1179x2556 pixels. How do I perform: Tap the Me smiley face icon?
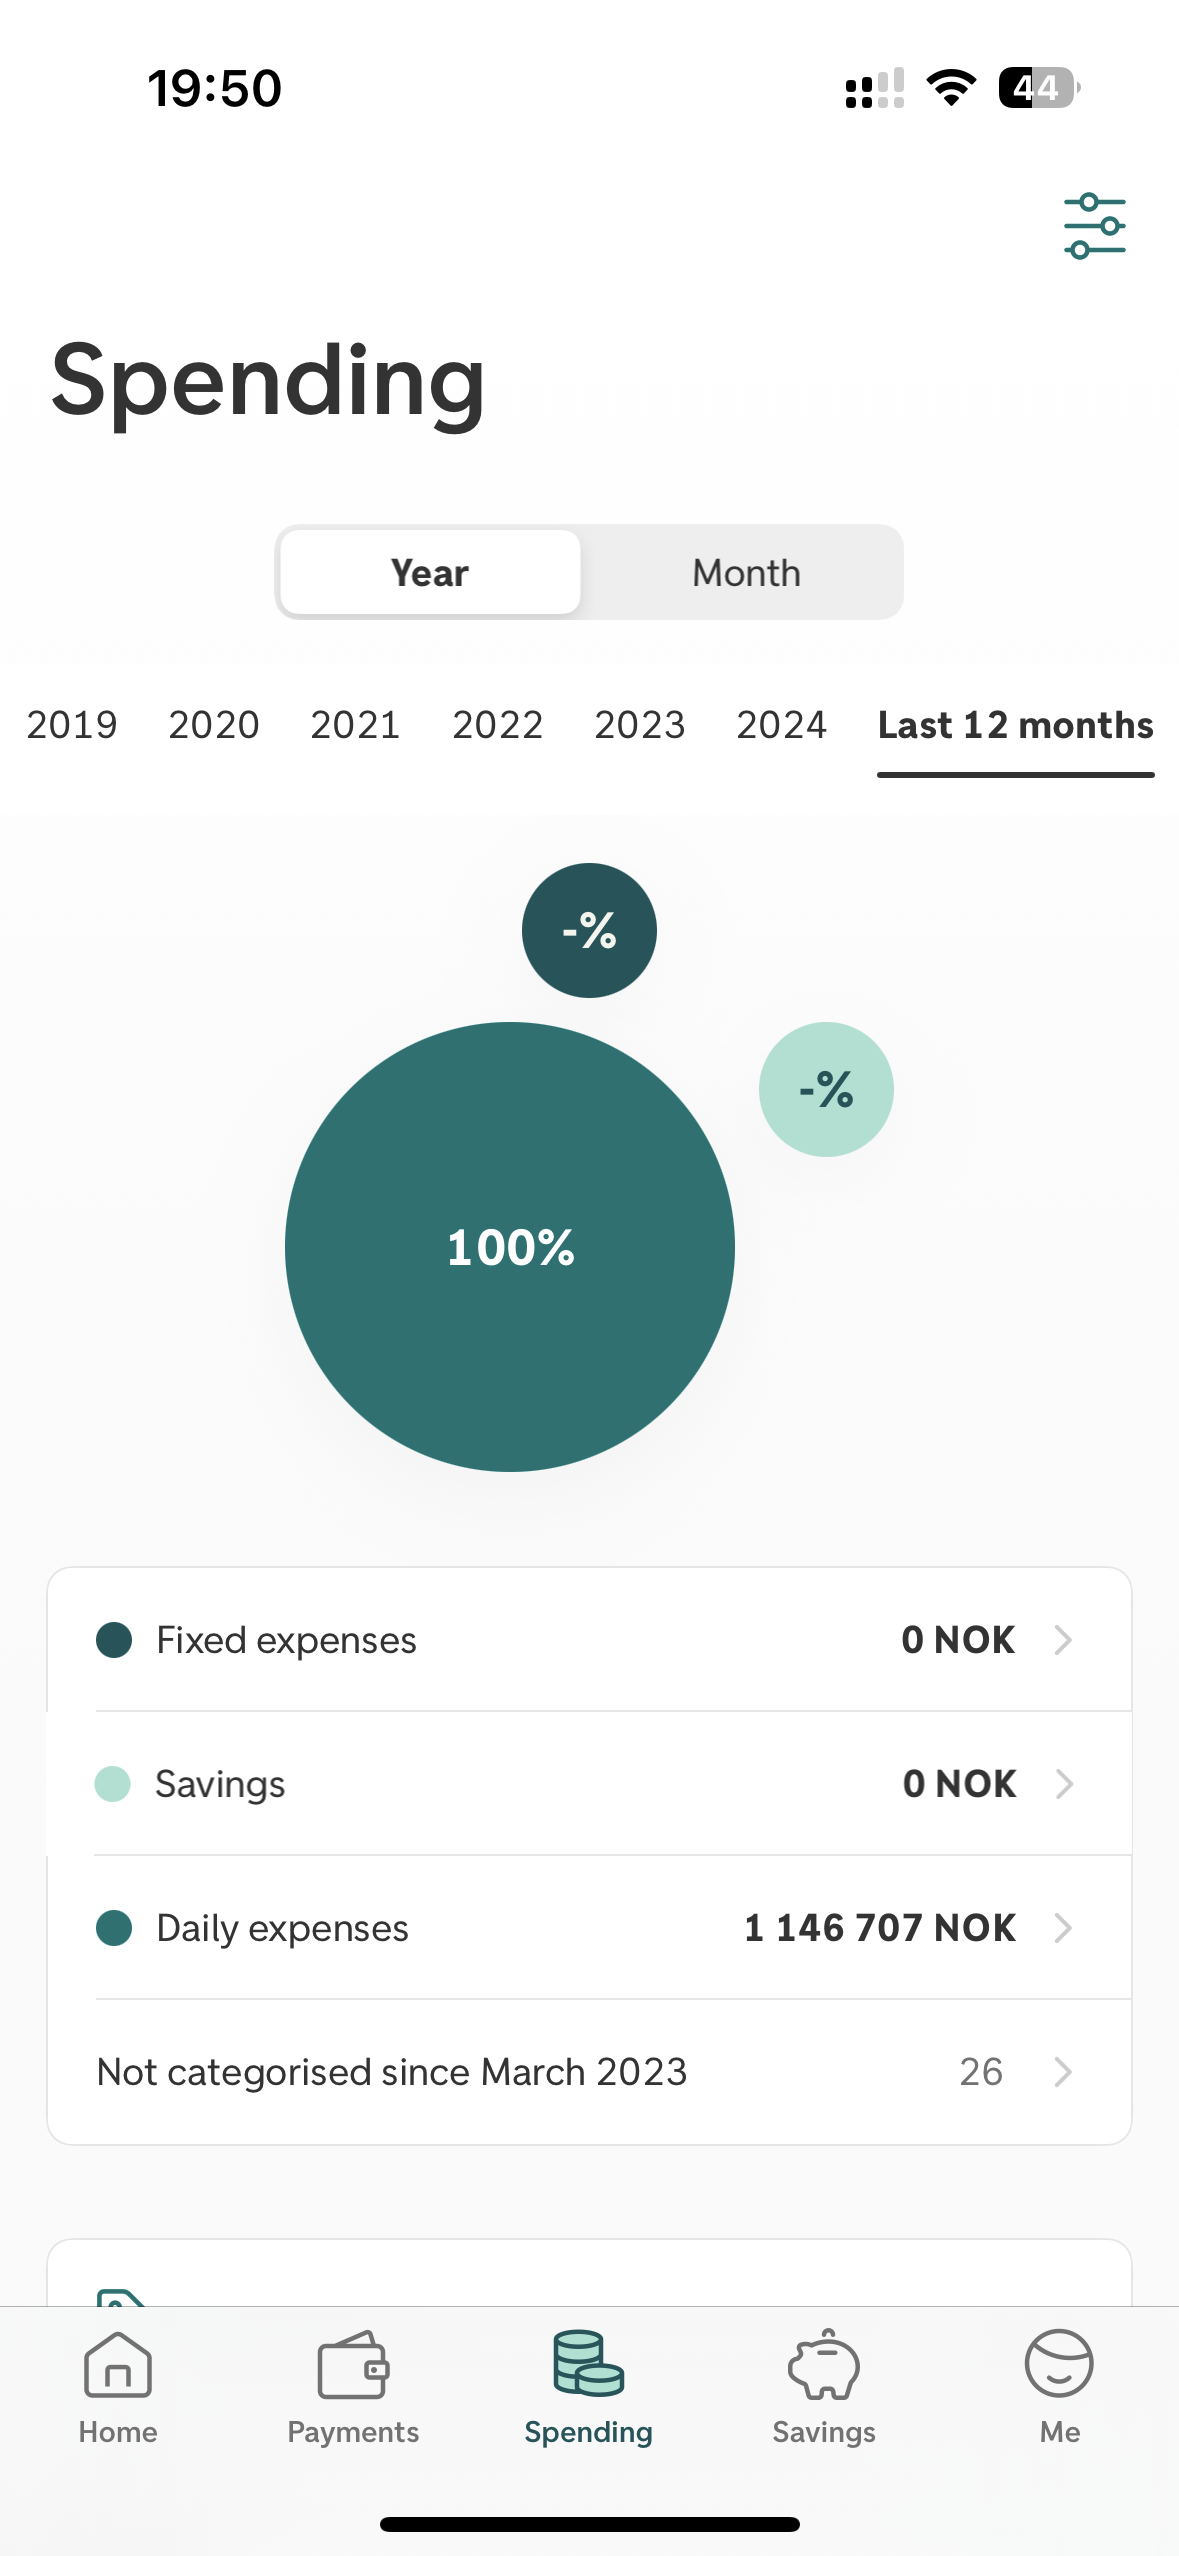click(x=1059, y=2365)
